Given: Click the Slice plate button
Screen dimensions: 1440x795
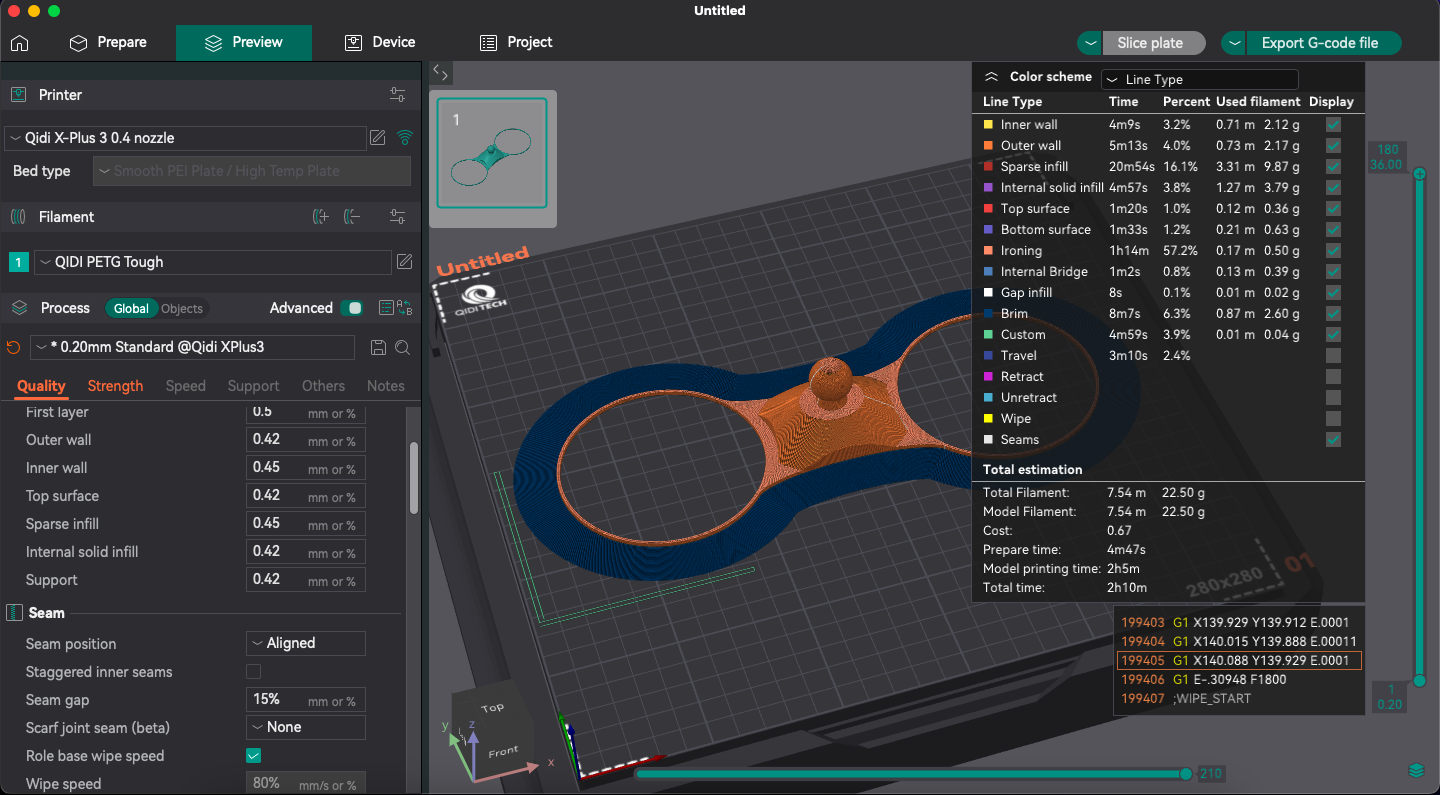Looking at the screenshot, I should [x=1153, y=43].
